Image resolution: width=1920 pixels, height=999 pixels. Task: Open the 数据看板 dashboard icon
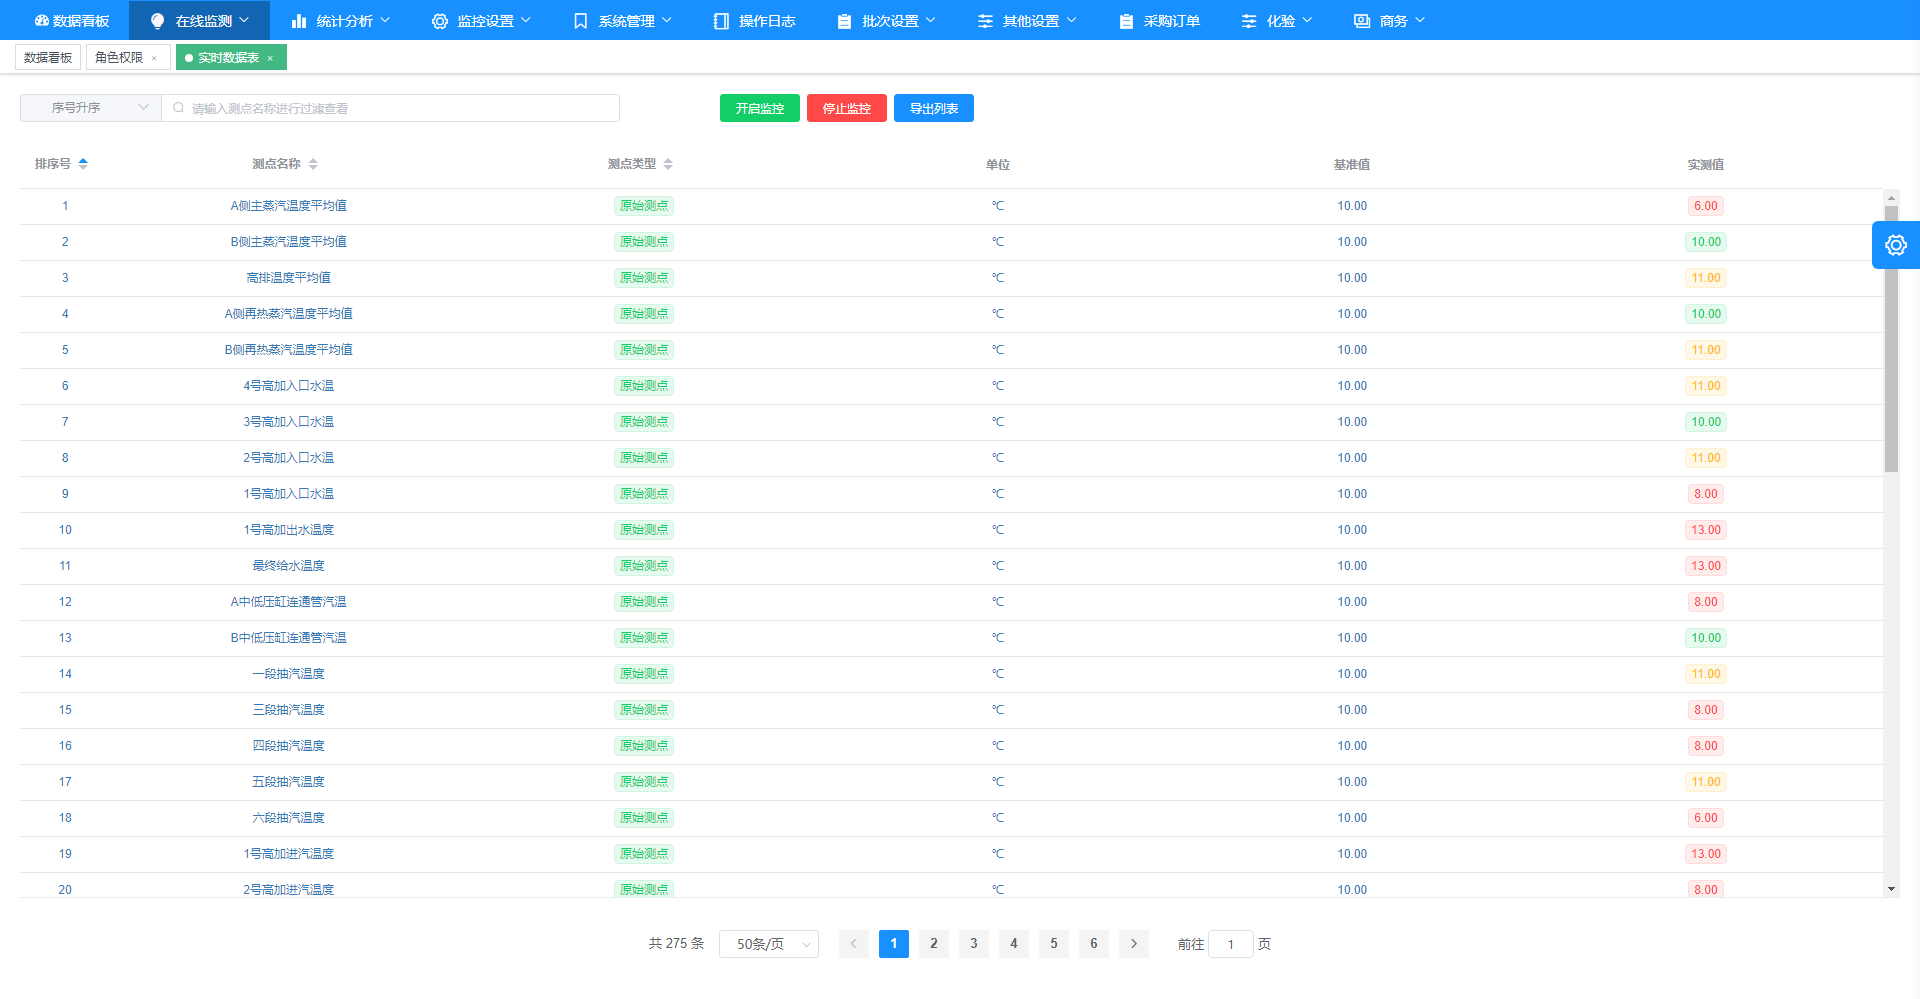point(40,19)
